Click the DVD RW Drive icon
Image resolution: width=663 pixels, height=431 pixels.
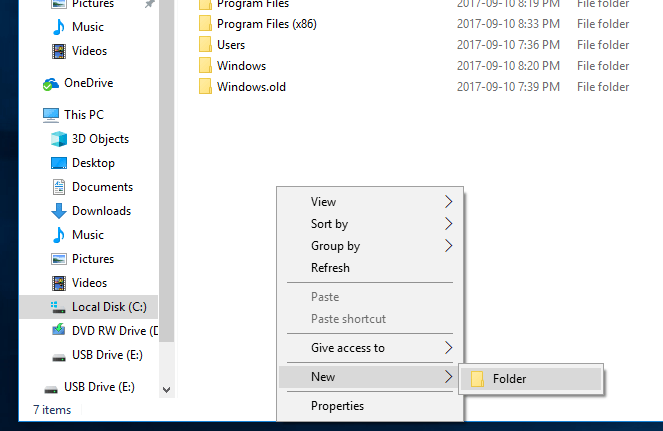[x=59, y=329]
